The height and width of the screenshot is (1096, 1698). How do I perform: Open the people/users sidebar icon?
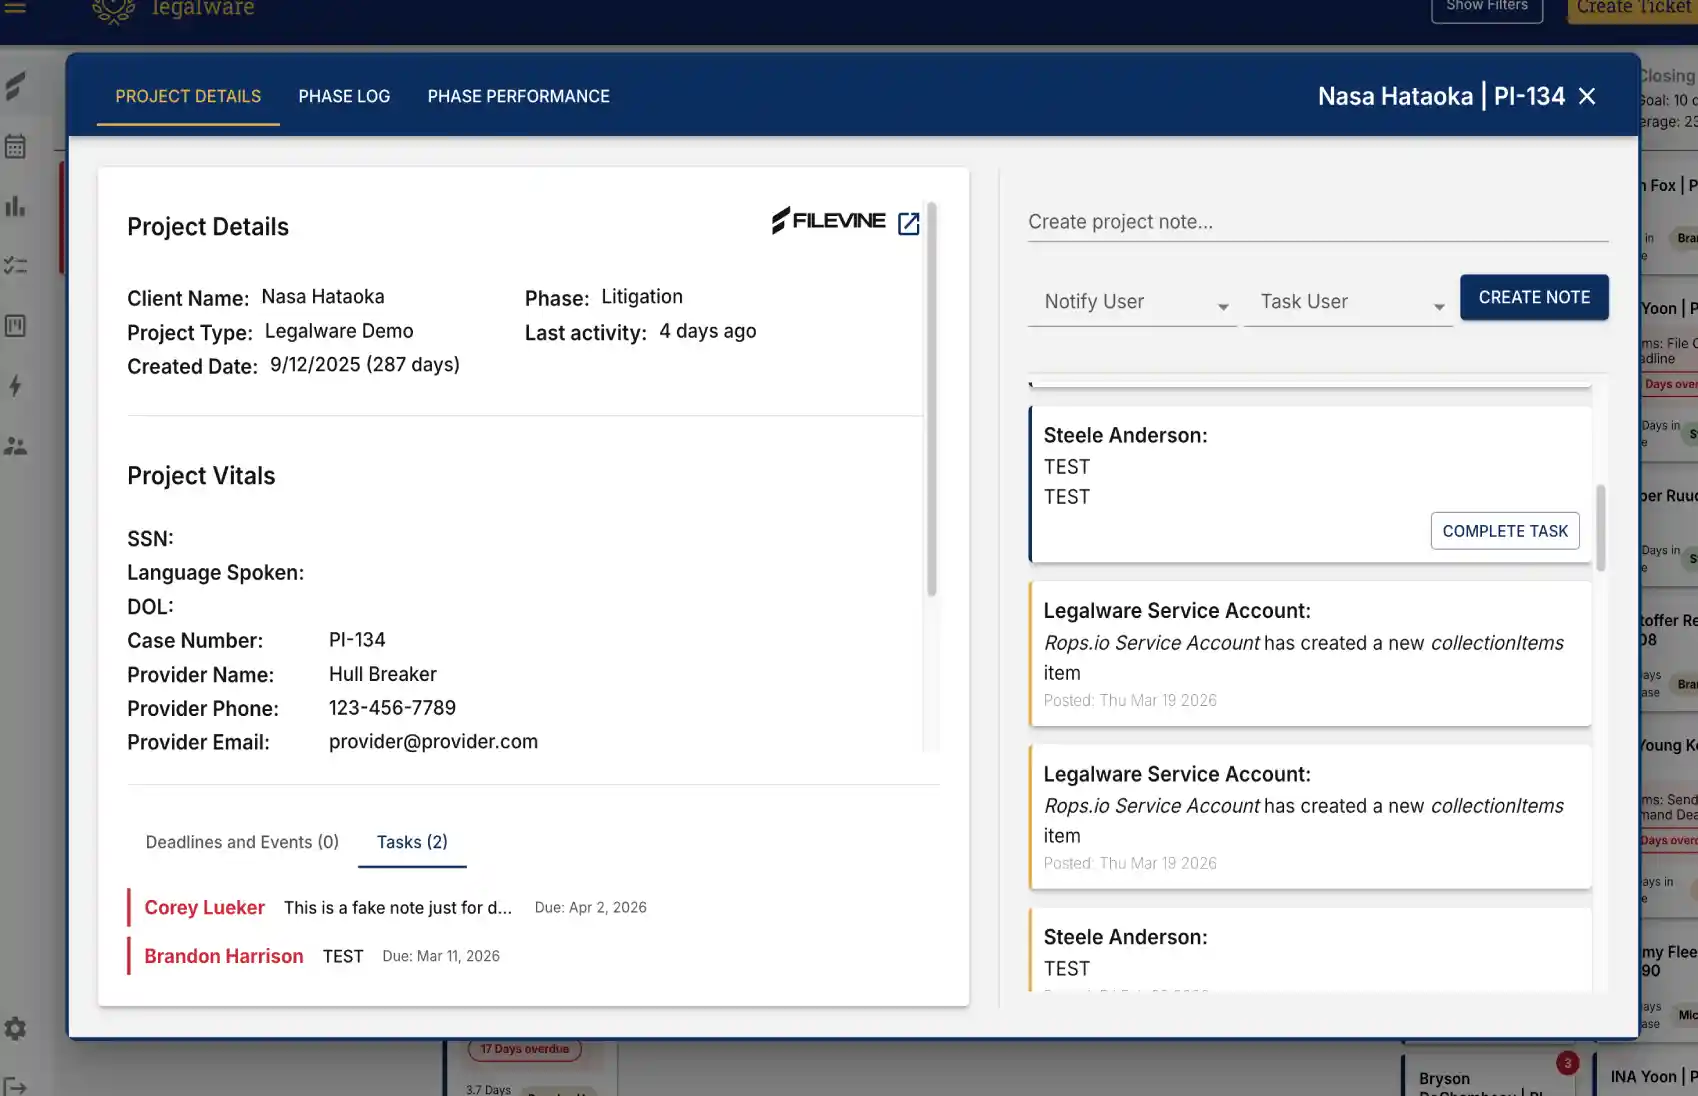click(15, 446)
